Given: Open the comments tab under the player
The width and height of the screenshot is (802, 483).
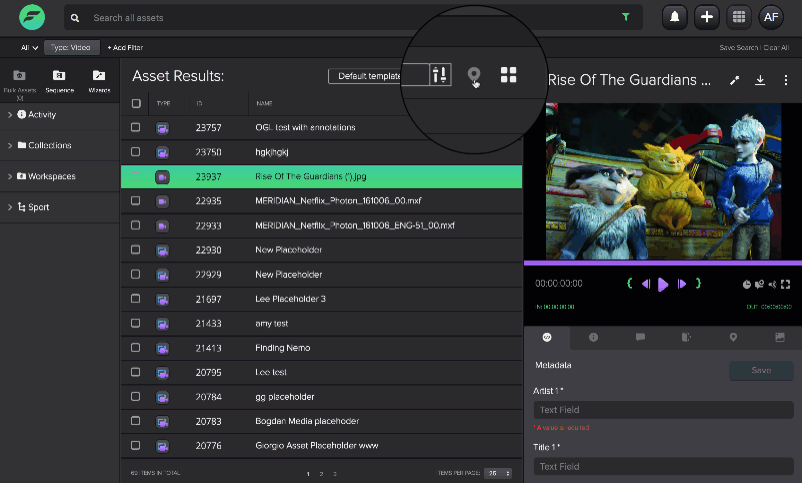Looking at the screenshot, I should (x=640, y=338).
